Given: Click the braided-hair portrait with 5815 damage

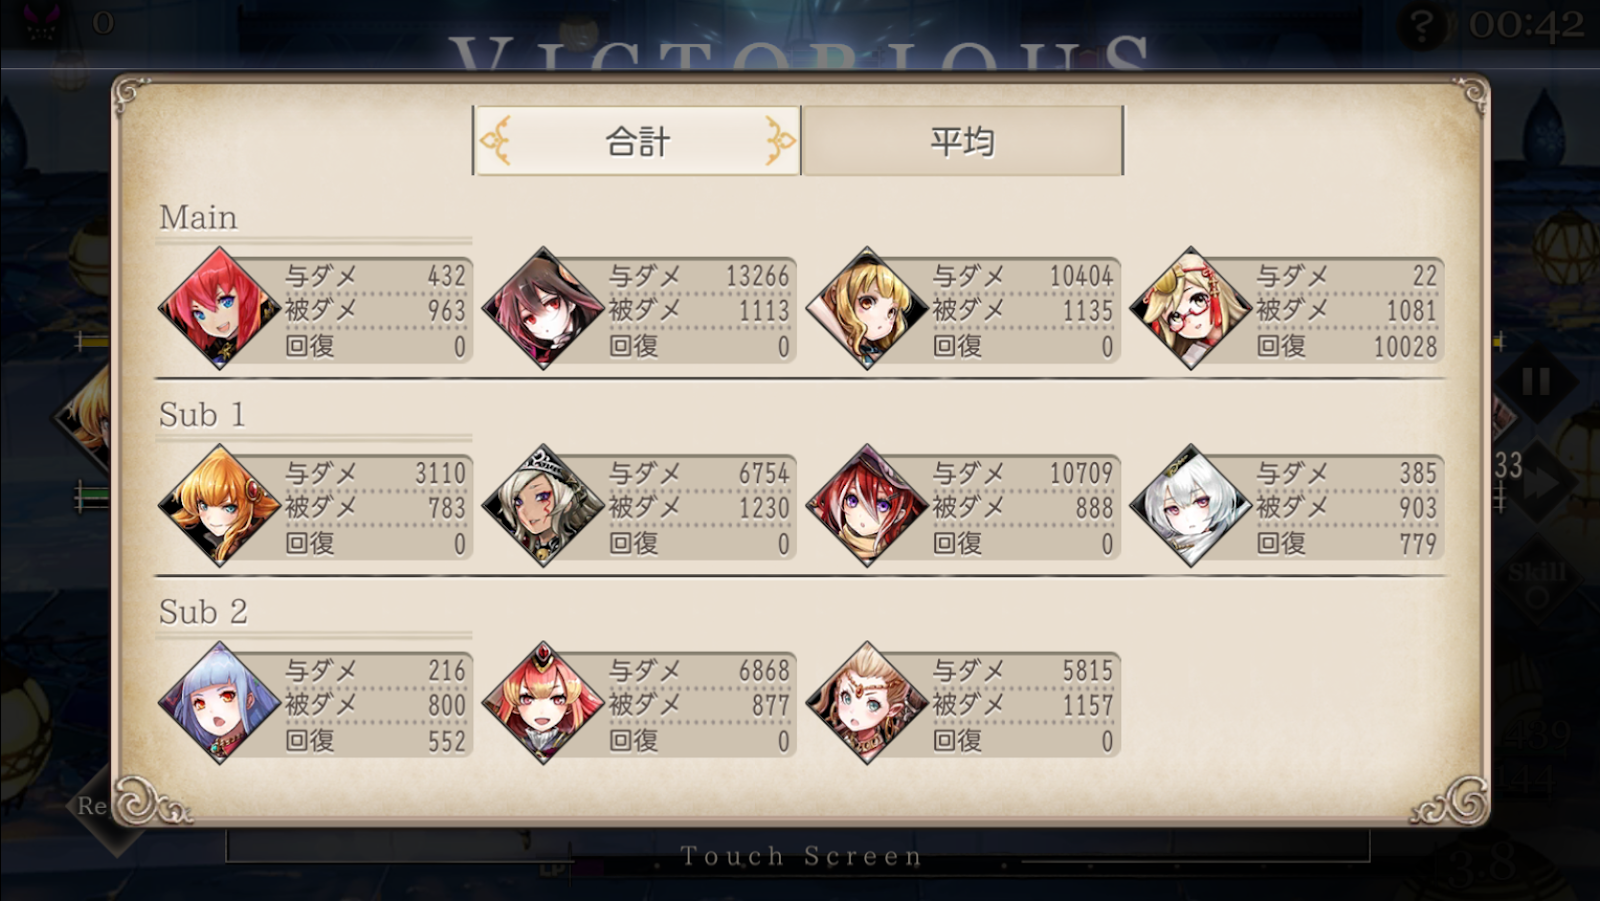Looking at the screenshot, I should [x=867, y=703].
